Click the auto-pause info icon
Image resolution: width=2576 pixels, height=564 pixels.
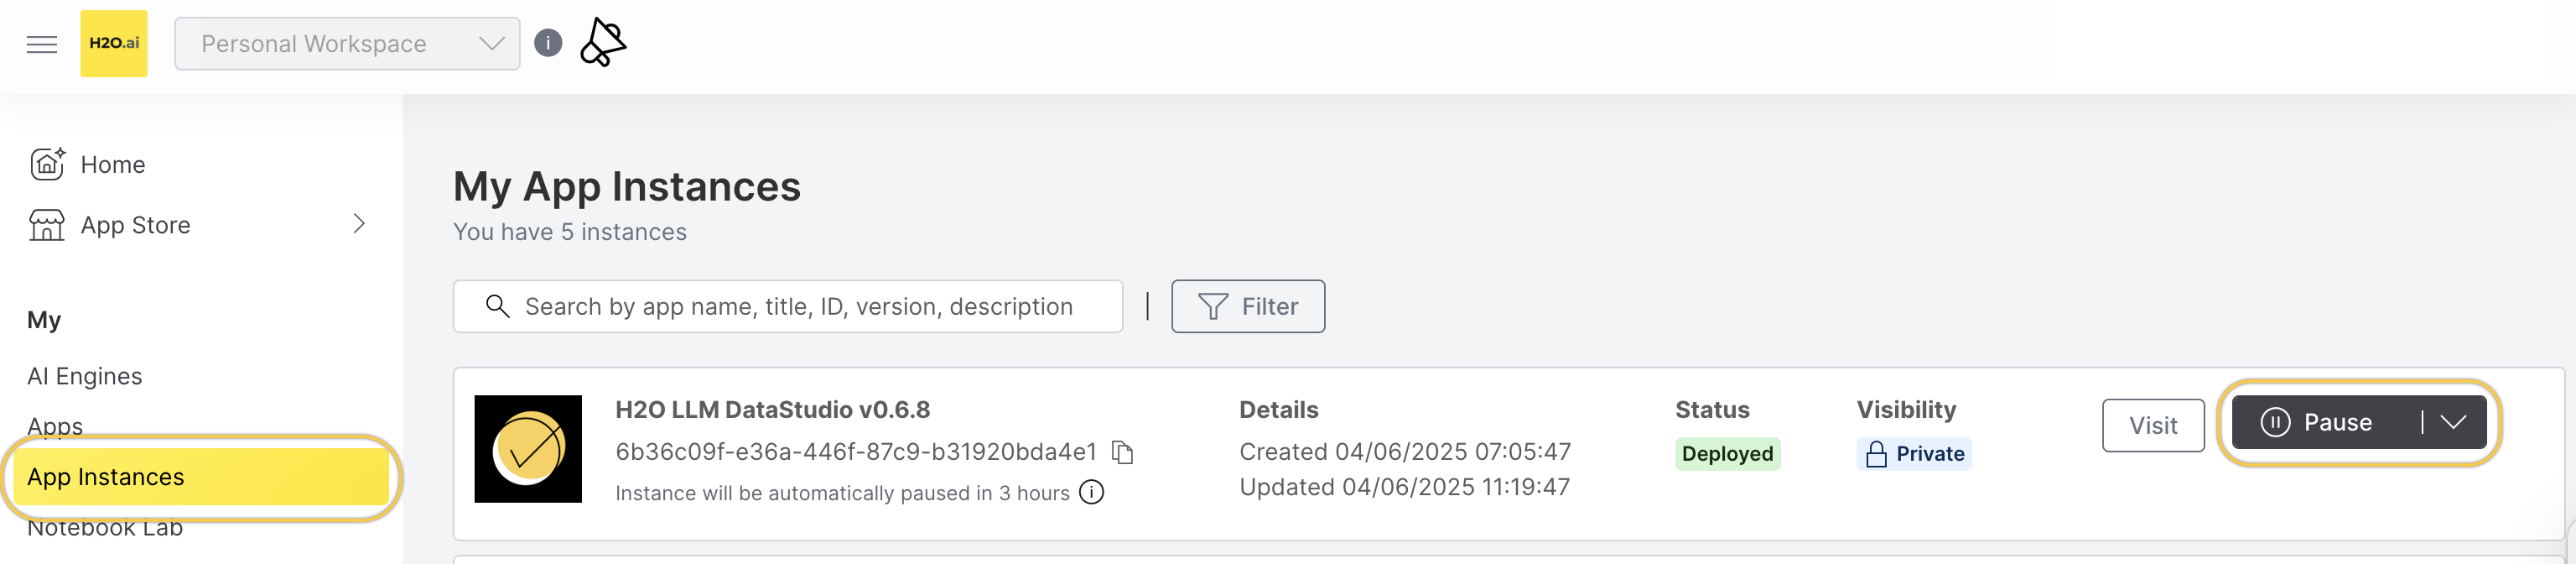[1093, 492]
